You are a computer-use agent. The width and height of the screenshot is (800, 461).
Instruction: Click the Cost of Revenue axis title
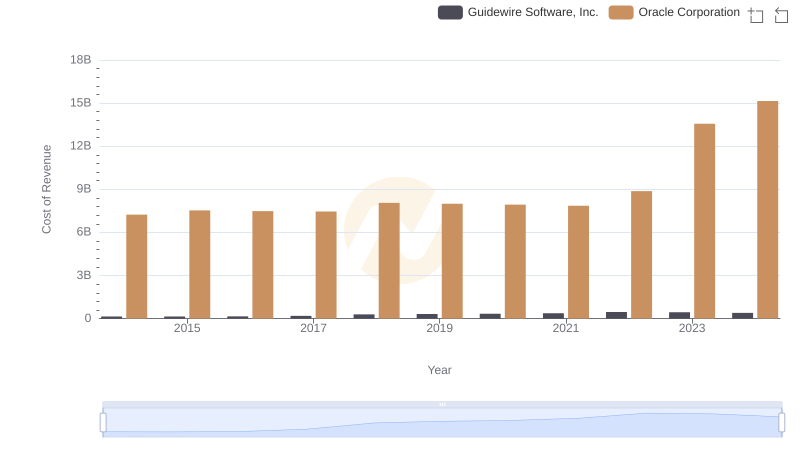46,189
